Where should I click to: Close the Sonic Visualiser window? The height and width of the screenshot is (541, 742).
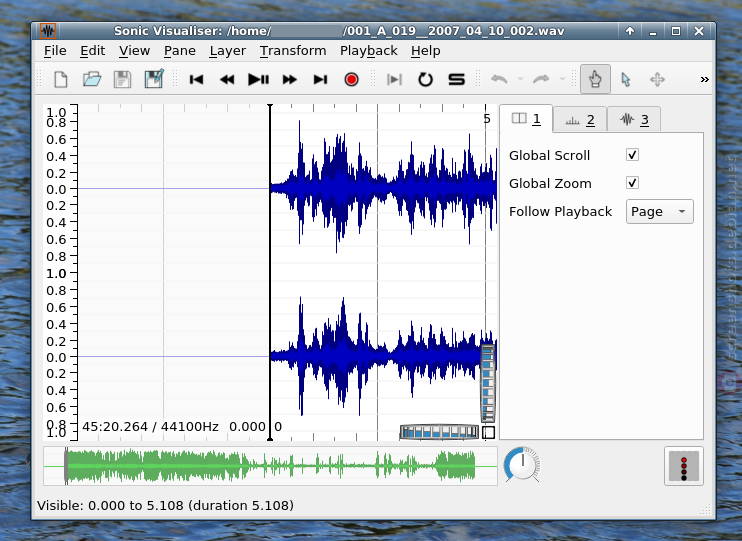(699, 31)
